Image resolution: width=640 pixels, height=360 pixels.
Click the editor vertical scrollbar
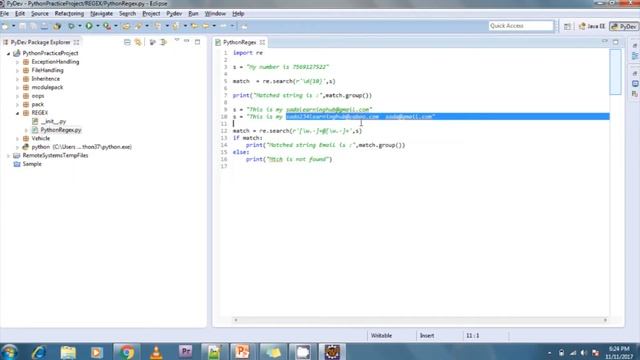coord(616,71)
